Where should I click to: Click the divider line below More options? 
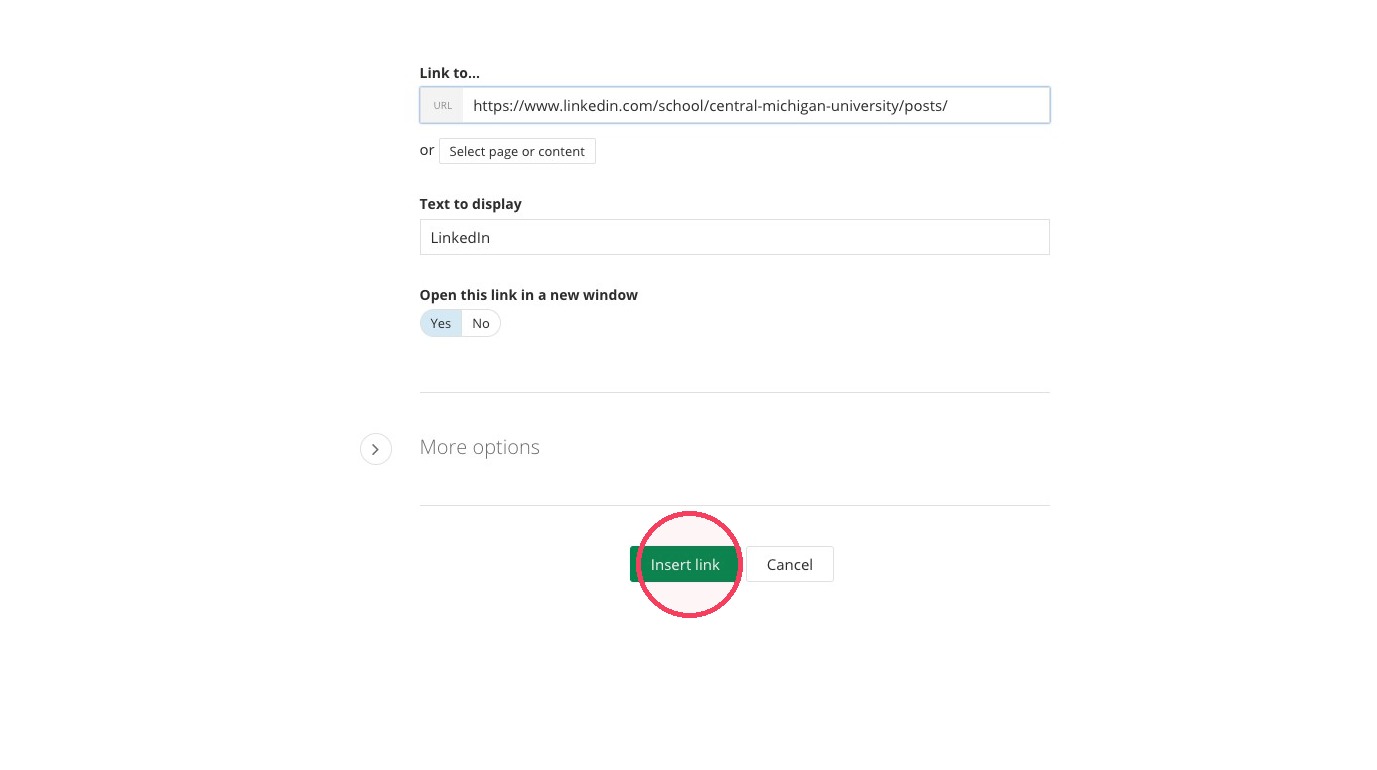(735, 505)
